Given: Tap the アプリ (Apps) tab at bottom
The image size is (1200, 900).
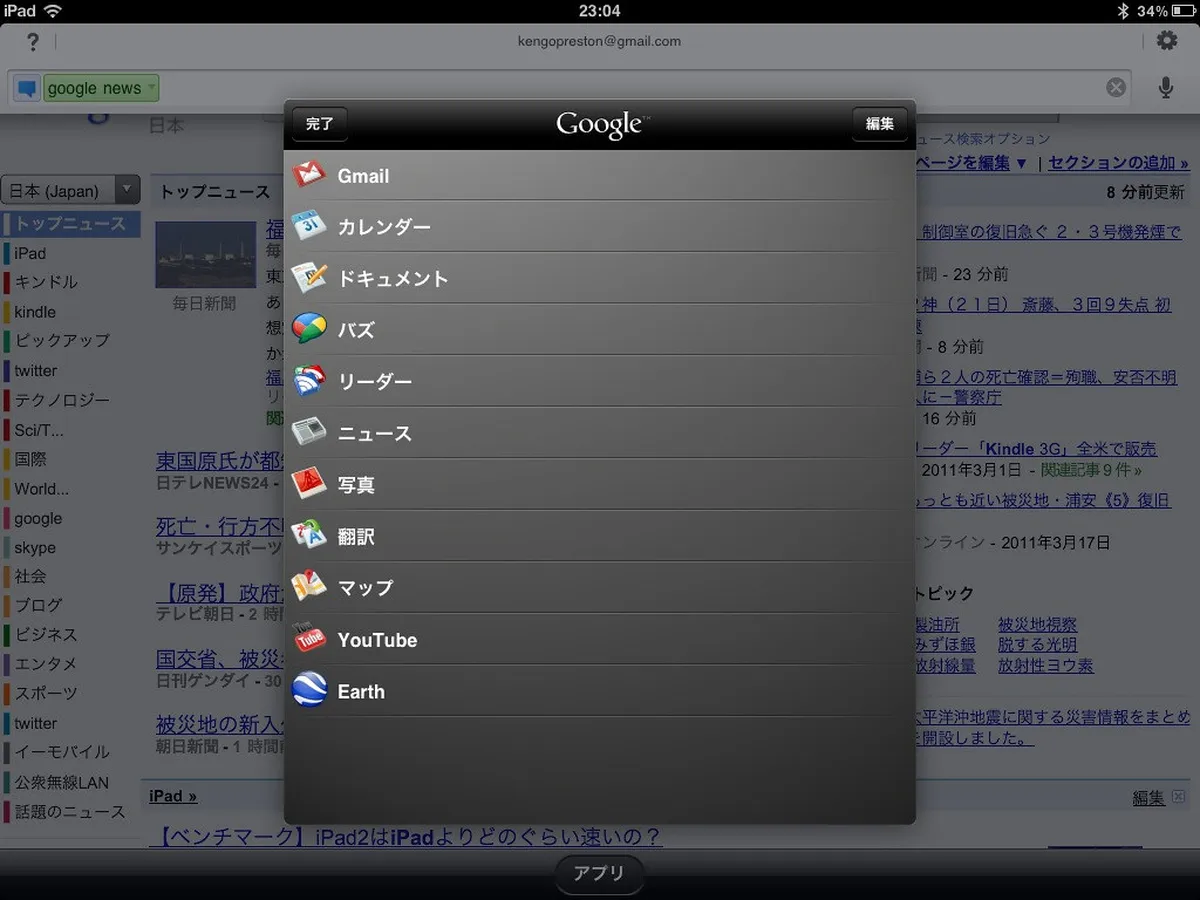Looking at the screenshot, I should click(x=599, y=873).
